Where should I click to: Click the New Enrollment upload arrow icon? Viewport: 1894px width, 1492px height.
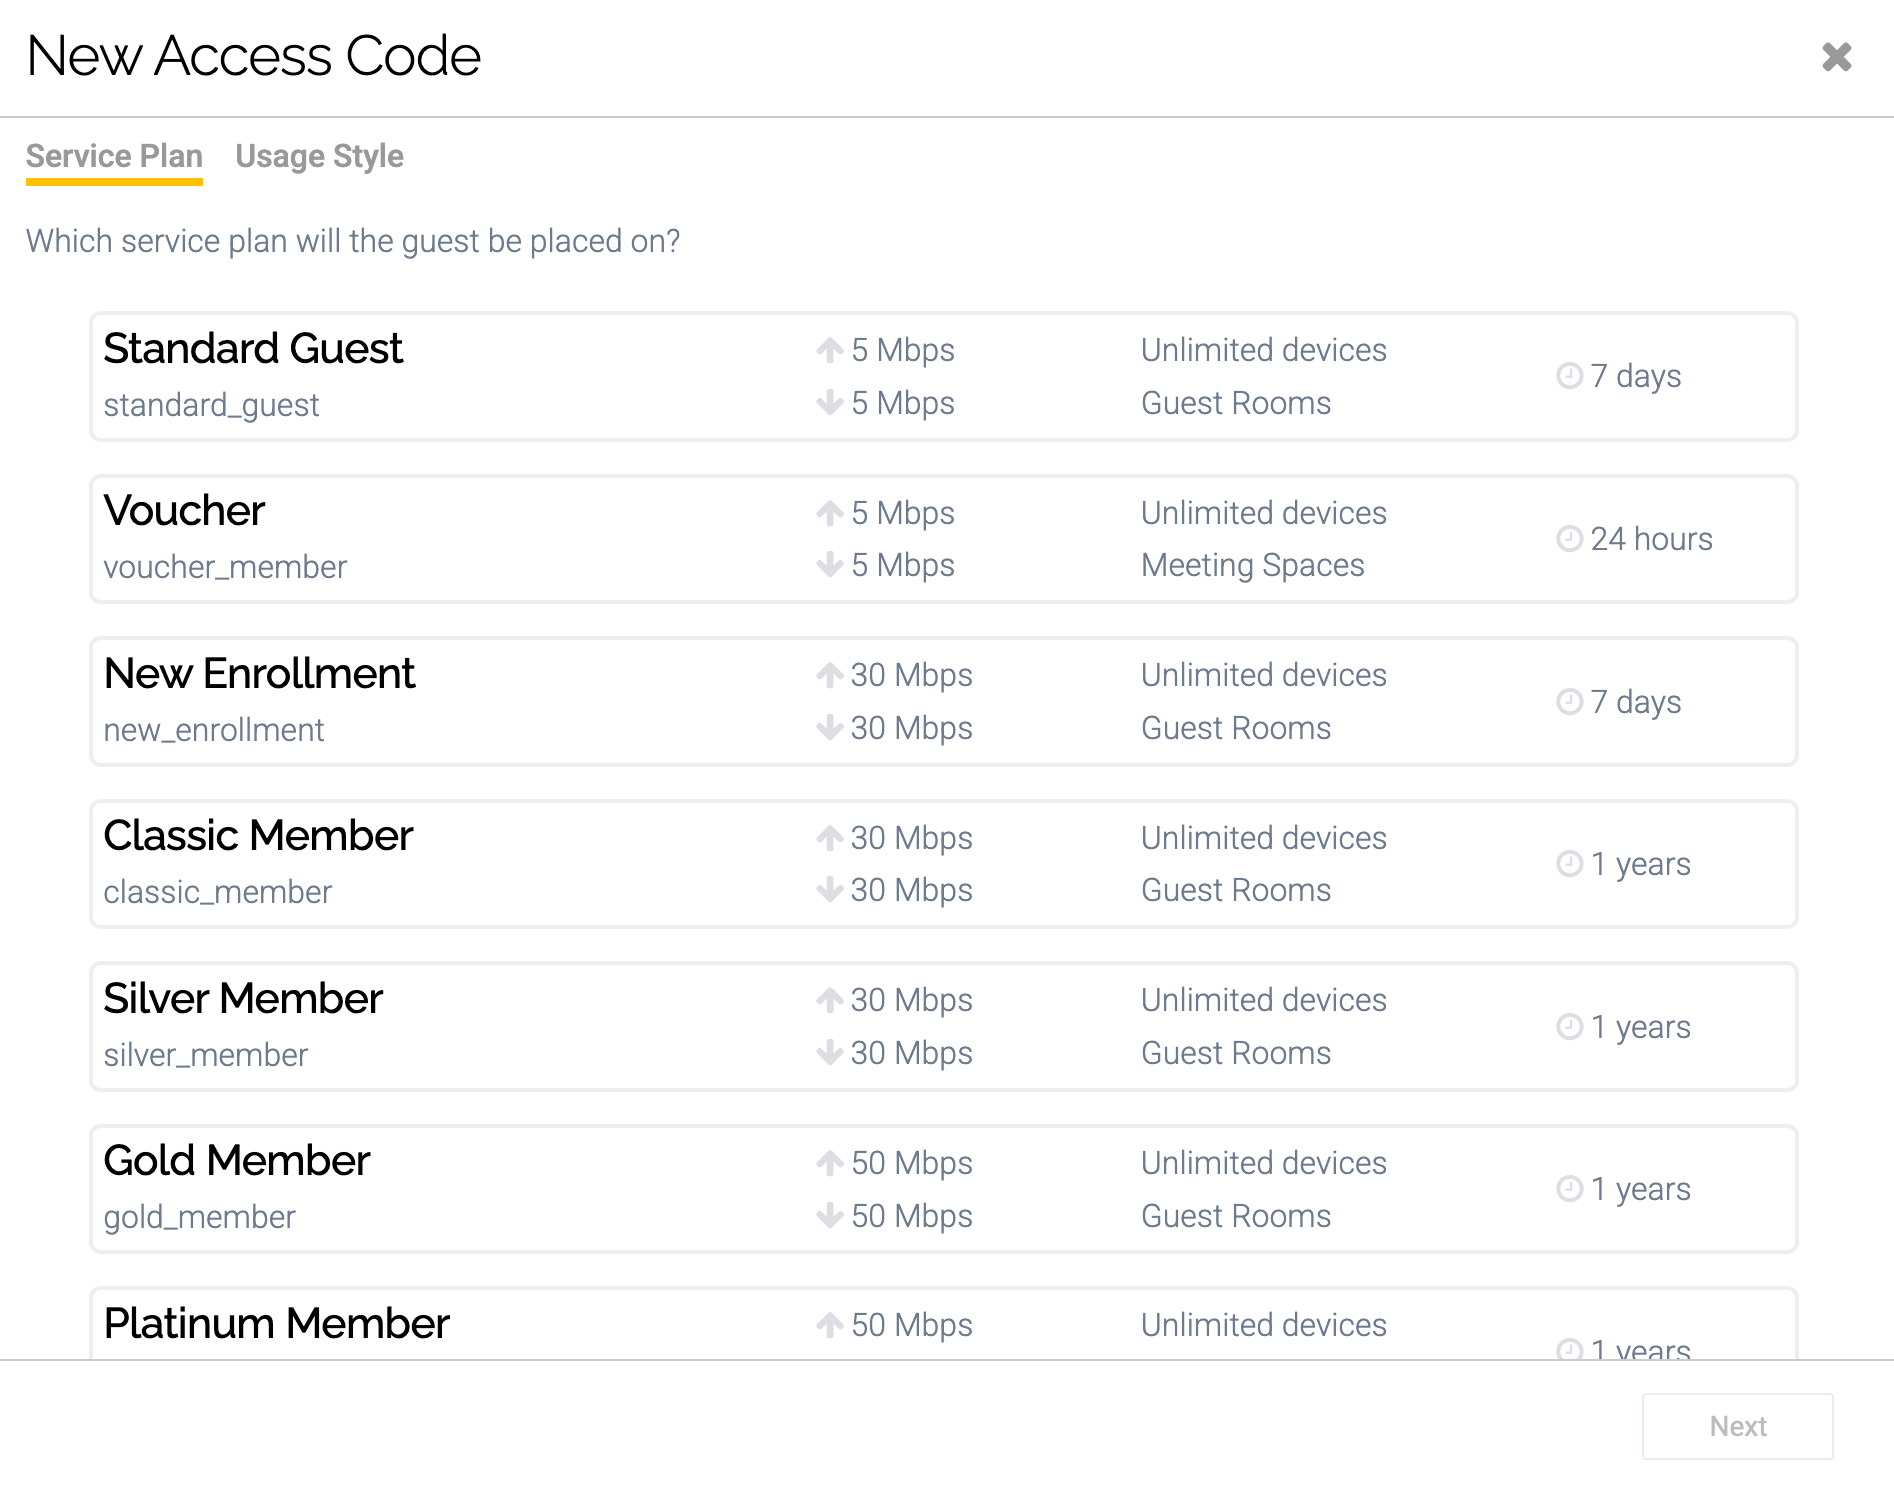click(x=829, y=675)
